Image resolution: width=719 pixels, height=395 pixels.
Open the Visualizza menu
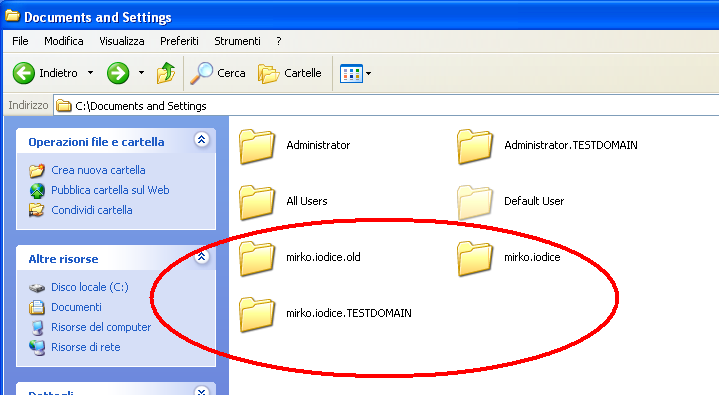(122, 41)
